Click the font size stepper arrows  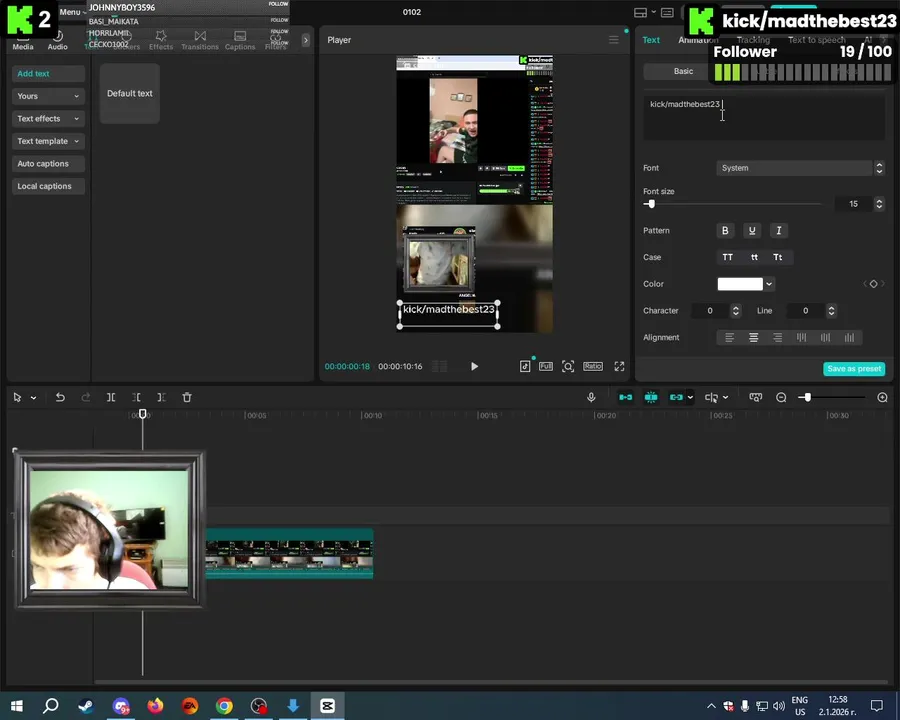point(879,204)
